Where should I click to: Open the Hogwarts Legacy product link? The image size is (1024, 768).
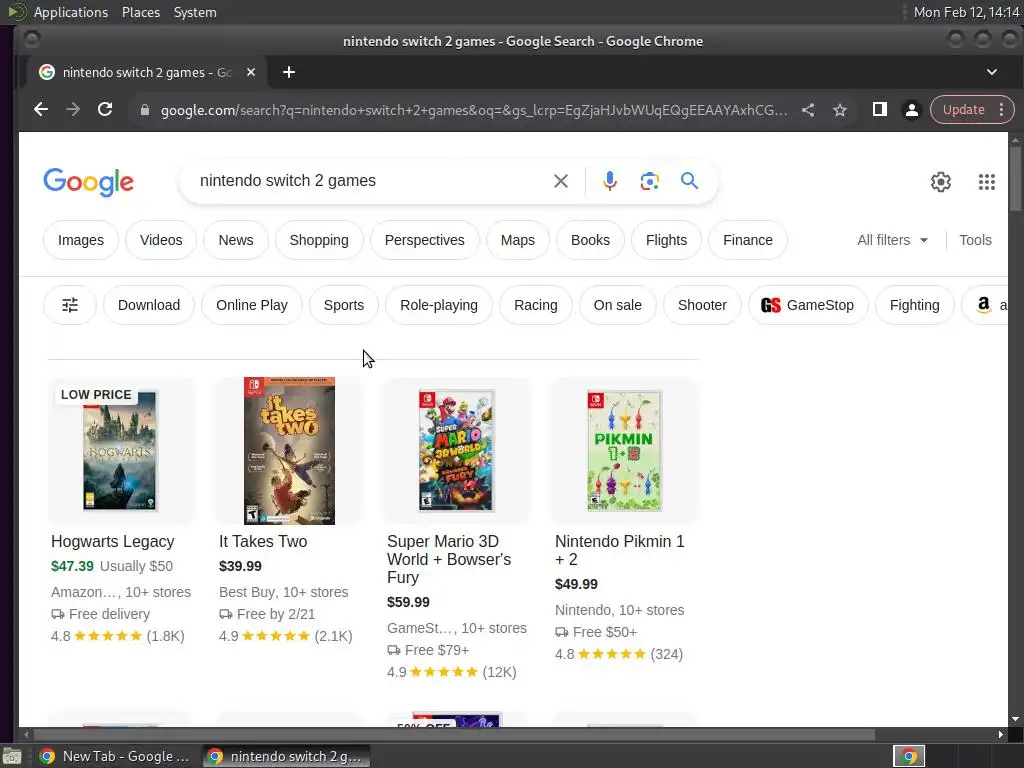click(x=112, y=541)
